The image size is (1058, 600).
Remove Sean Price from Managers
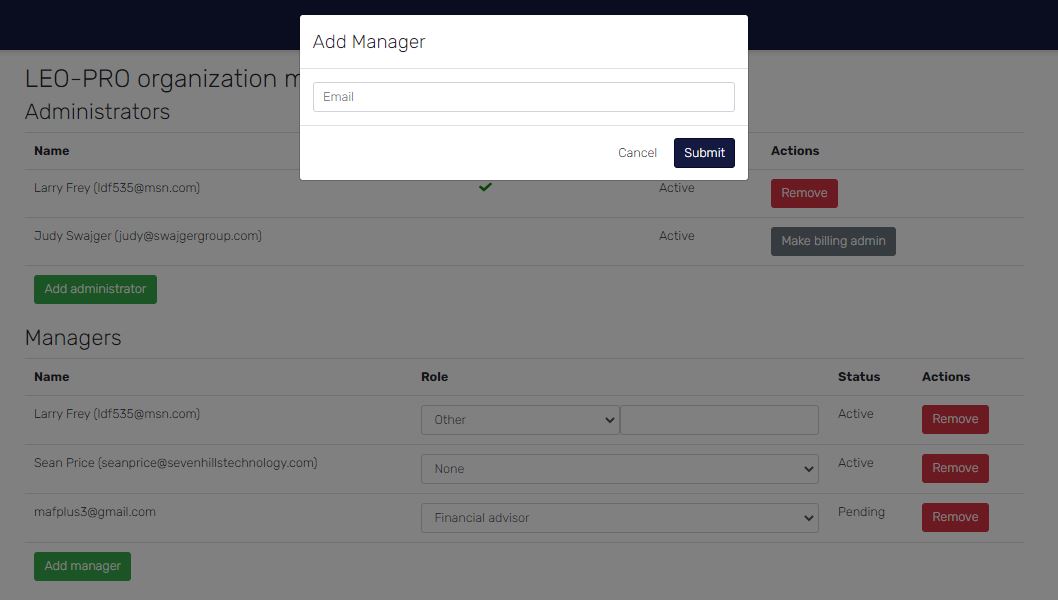point(955,468)
